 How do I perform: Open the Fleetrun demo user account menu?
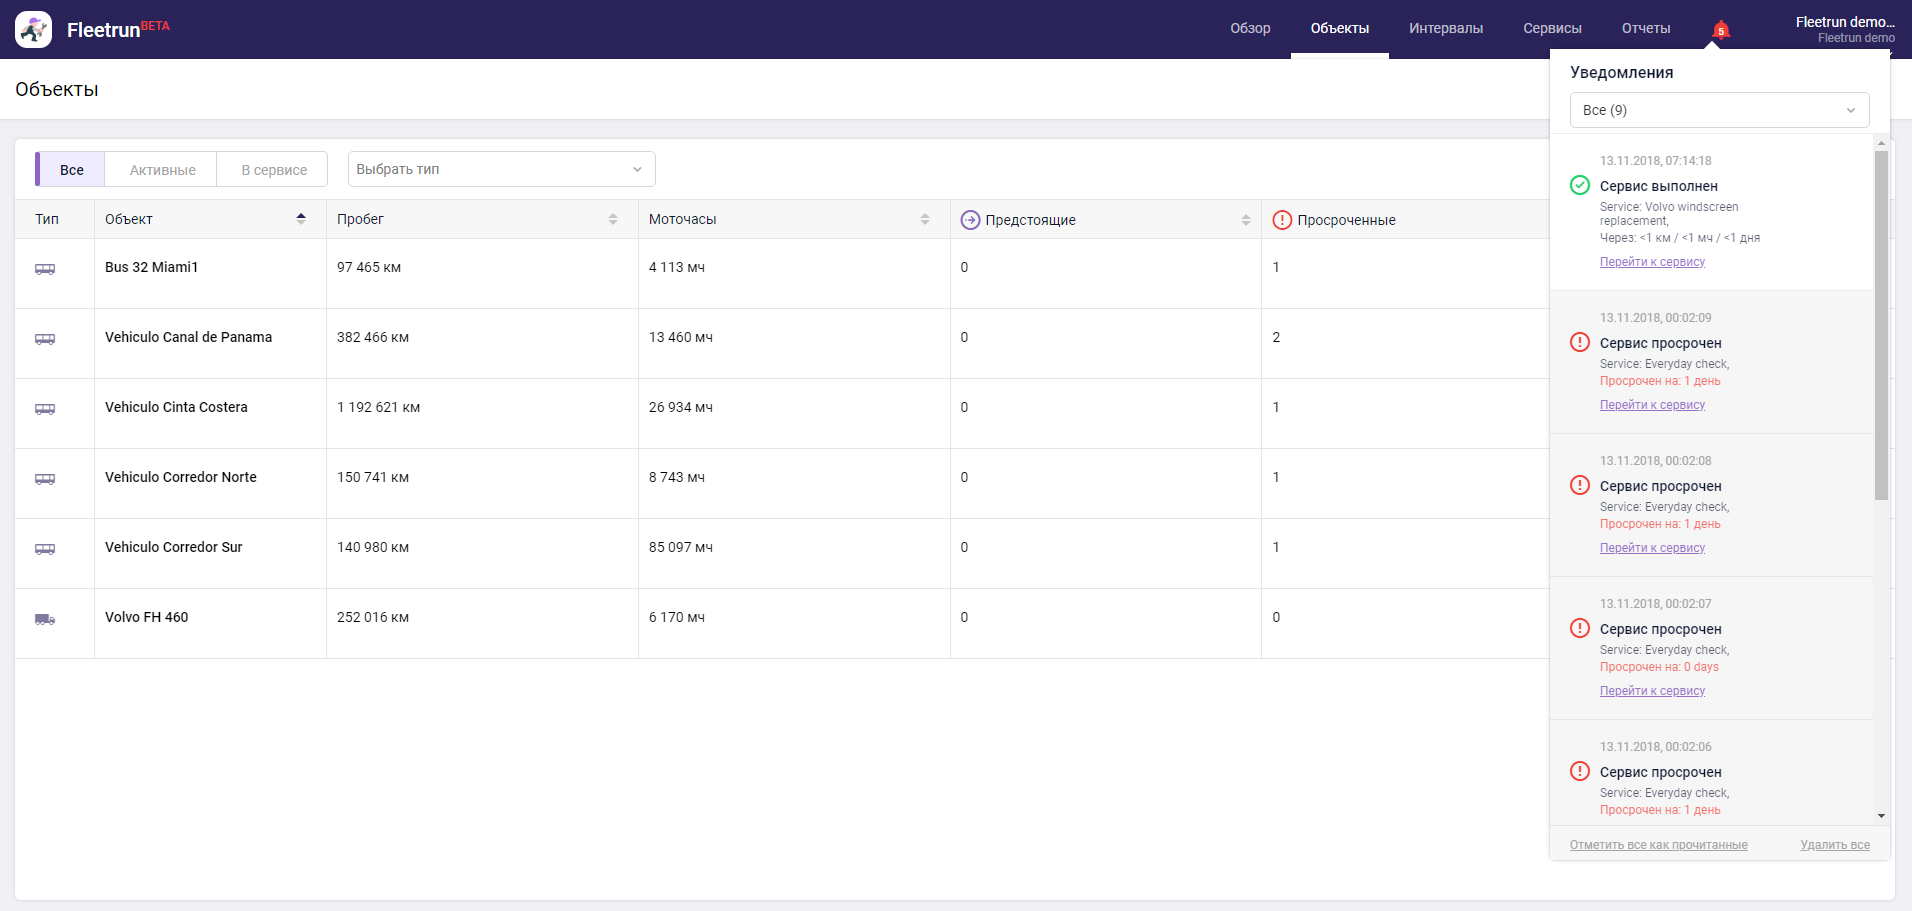(x=1844, y=29)
